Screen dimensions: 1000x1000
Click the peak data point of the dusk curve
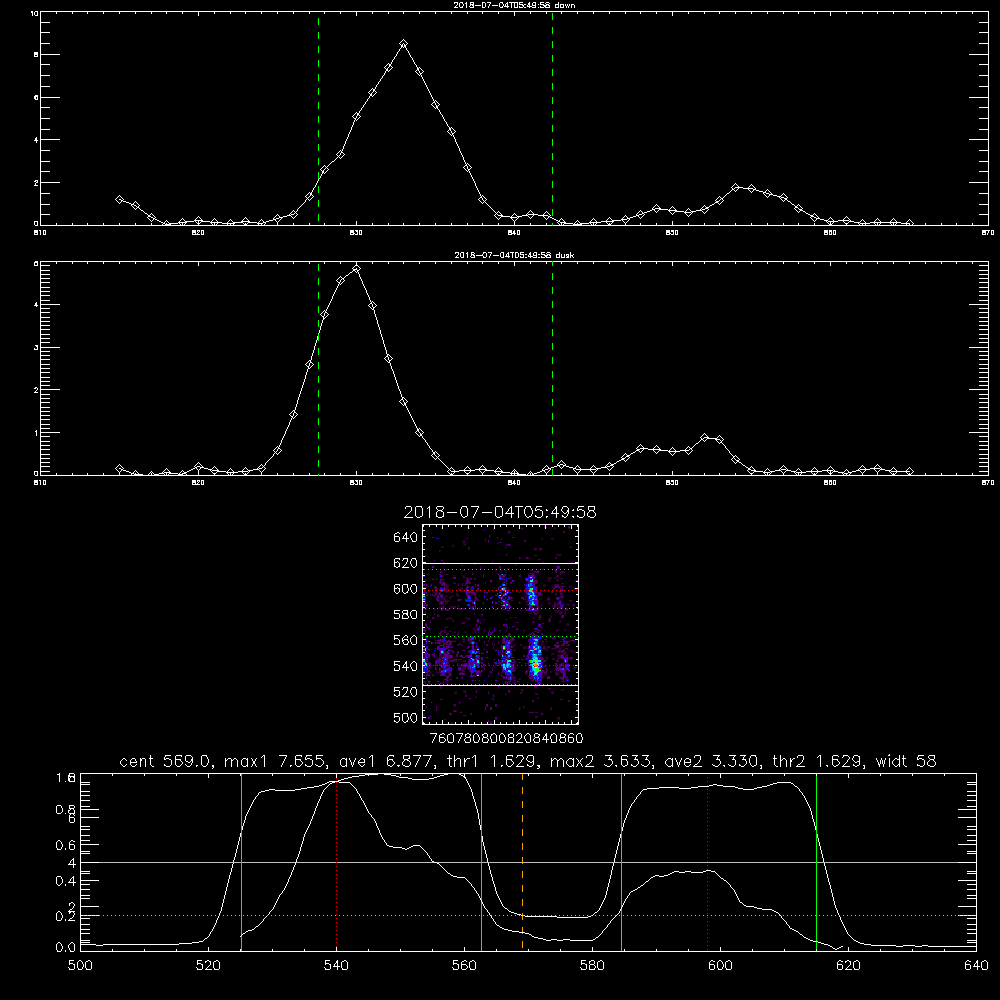point(357,269)
